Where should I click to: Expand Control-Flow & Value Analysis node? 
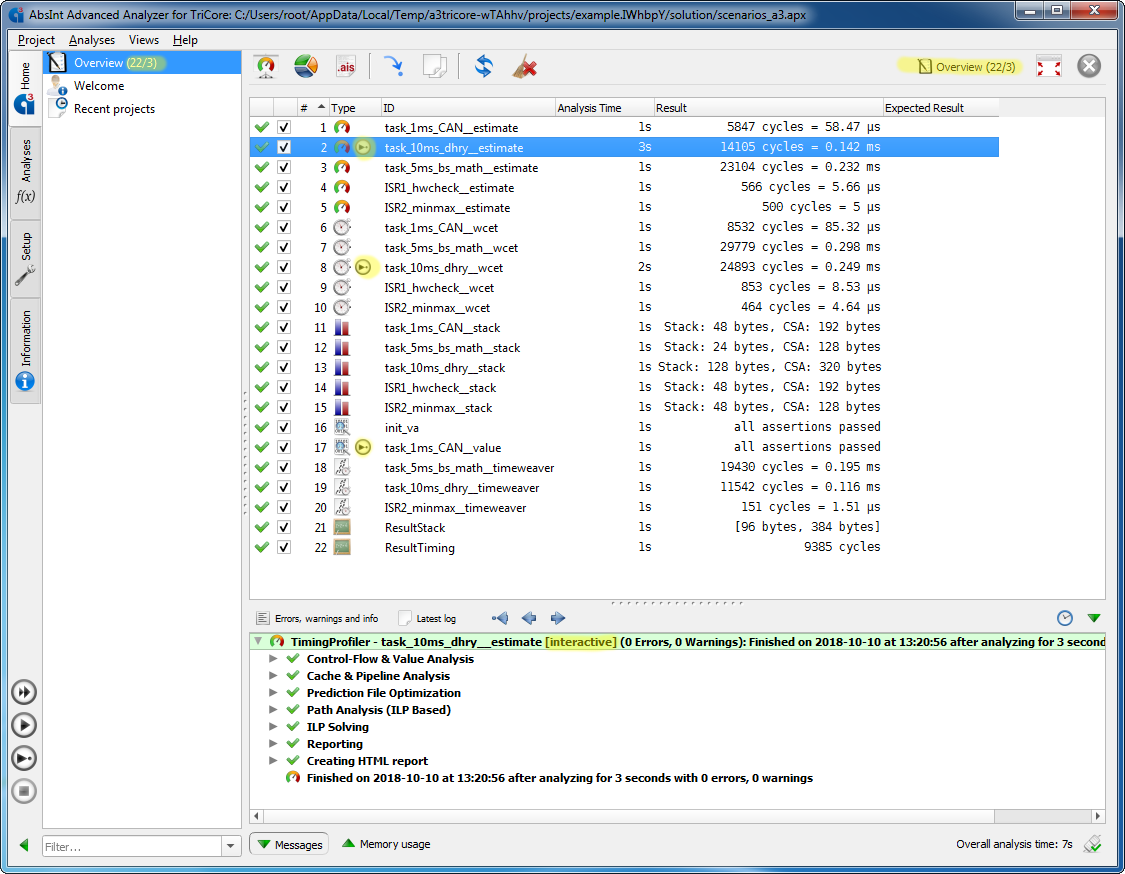[273, 659]
